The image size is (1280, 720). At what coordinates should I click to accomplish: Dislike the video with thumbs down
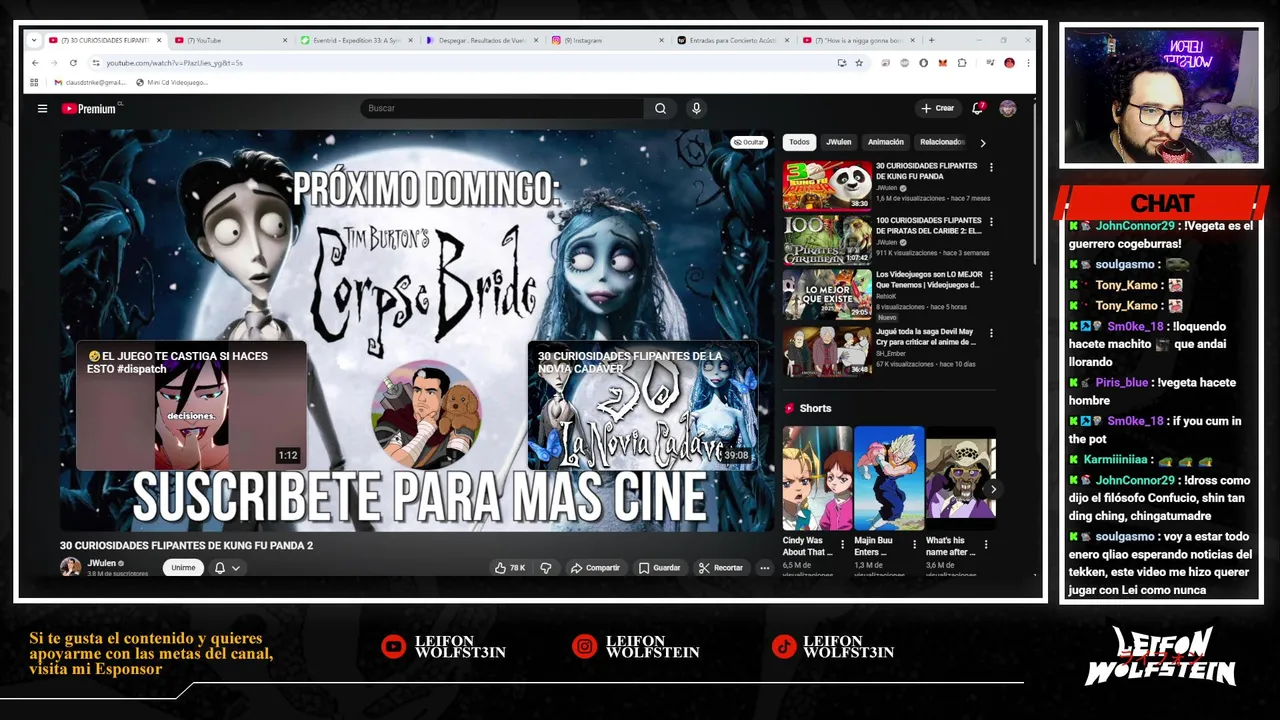pyautogui.click(x=546, y=568)
